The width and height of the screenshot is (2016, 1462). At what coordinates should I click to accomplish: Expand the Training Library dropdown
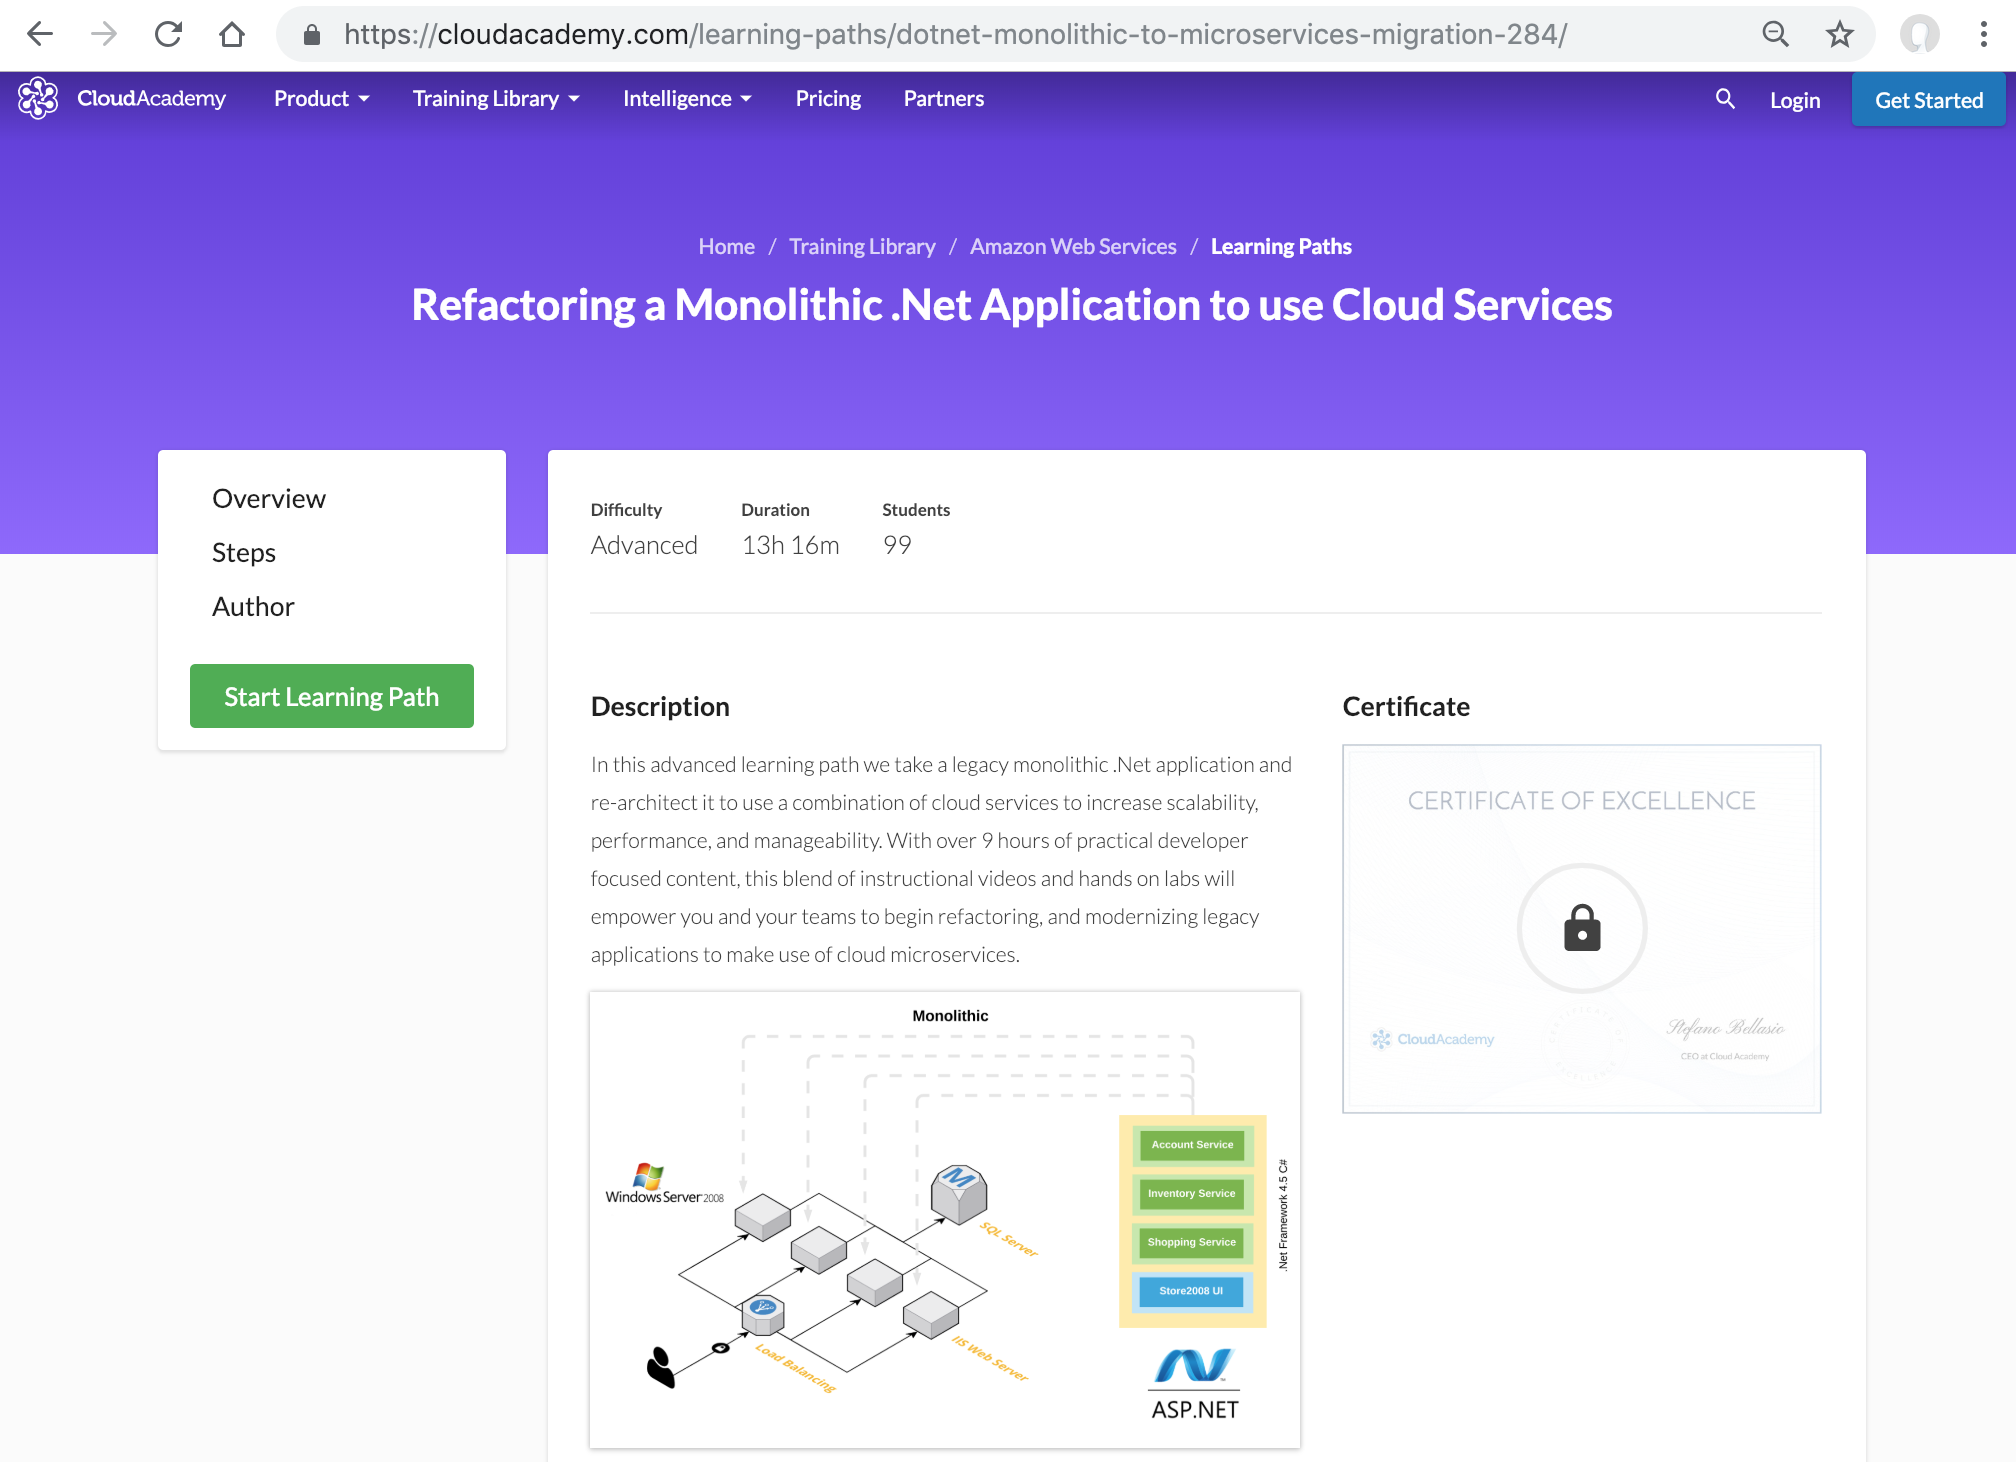click(496, 98)
